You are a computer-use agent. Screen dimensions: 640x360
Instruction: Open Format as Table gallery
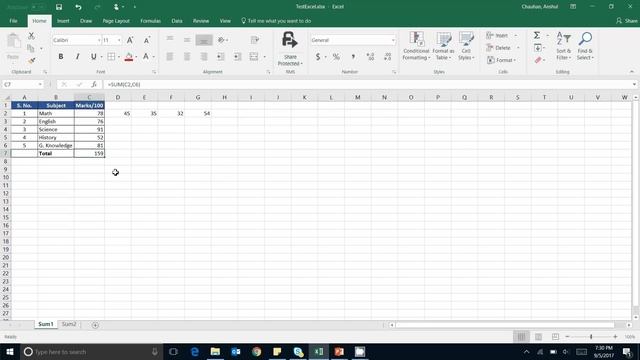[x=443, y=46]
